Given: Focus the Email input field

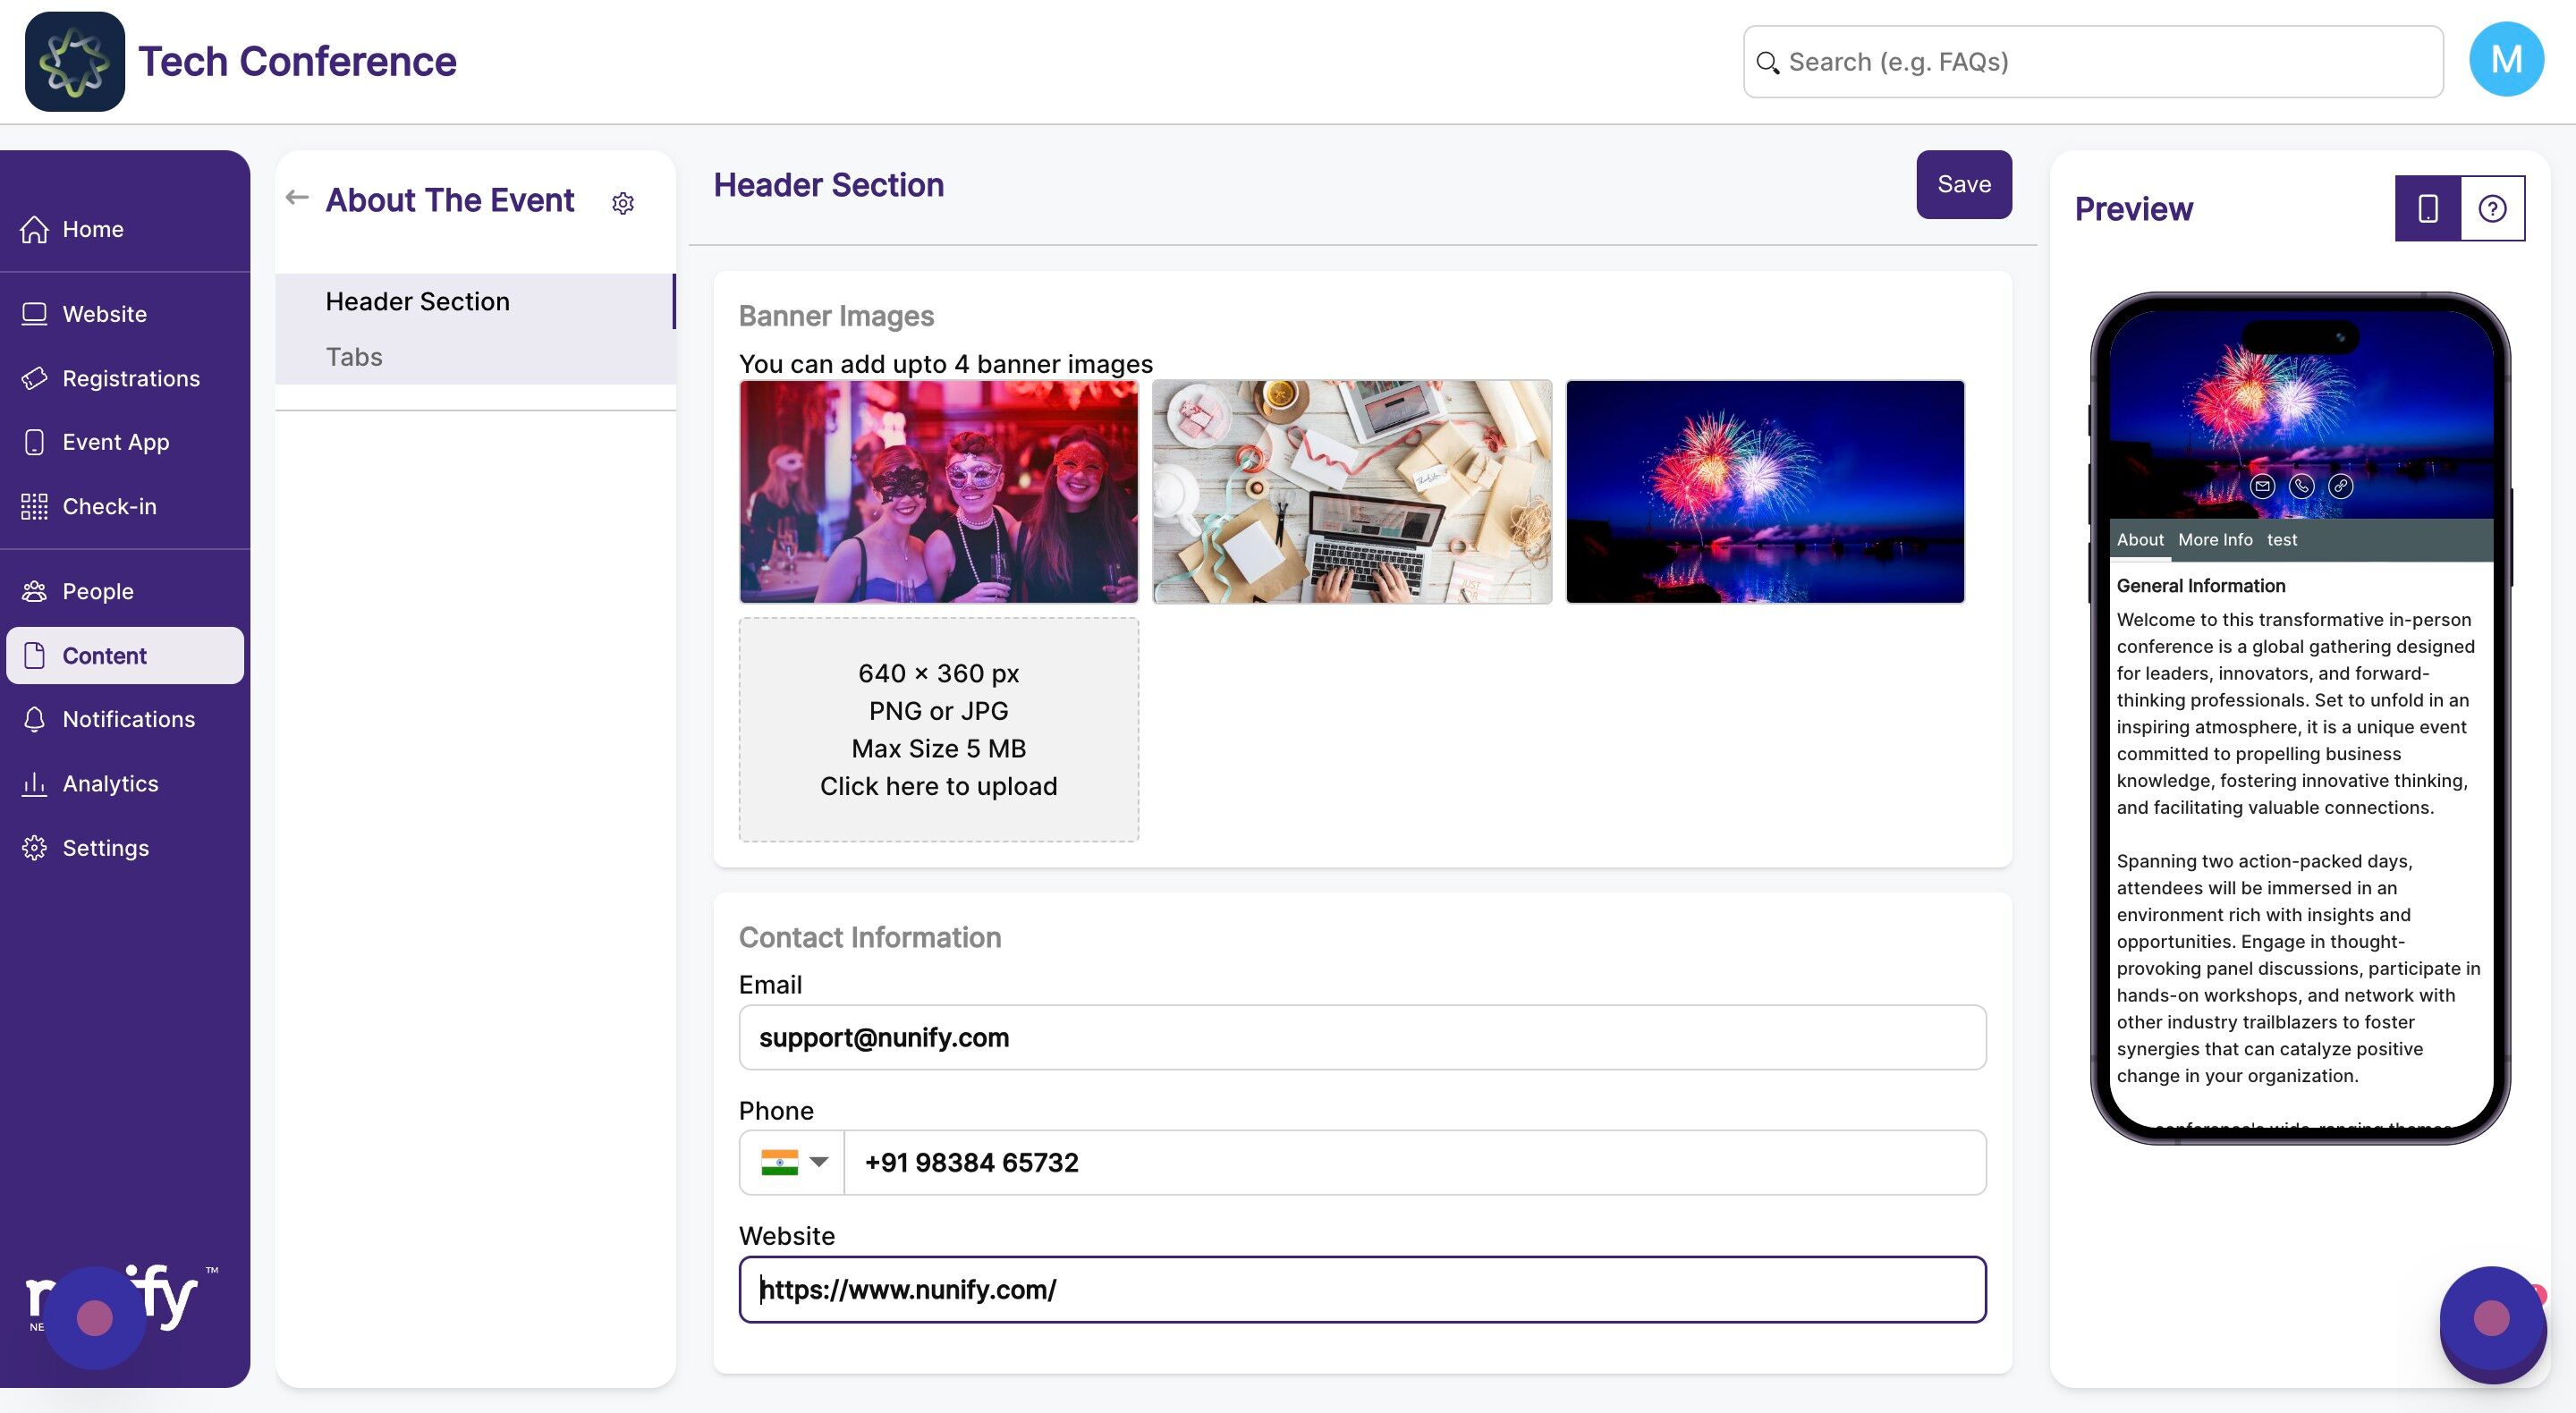Looking at the screenshot, I should tap(1362, 1038).
